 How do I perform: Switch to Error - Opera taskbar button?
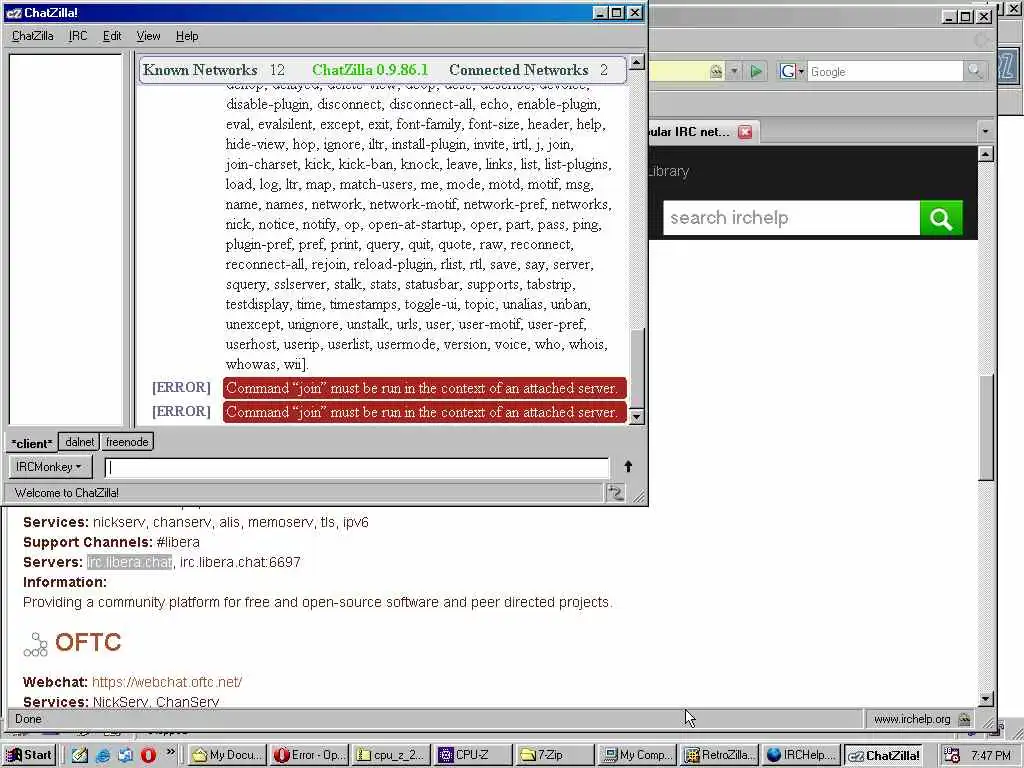coord(310,755)
